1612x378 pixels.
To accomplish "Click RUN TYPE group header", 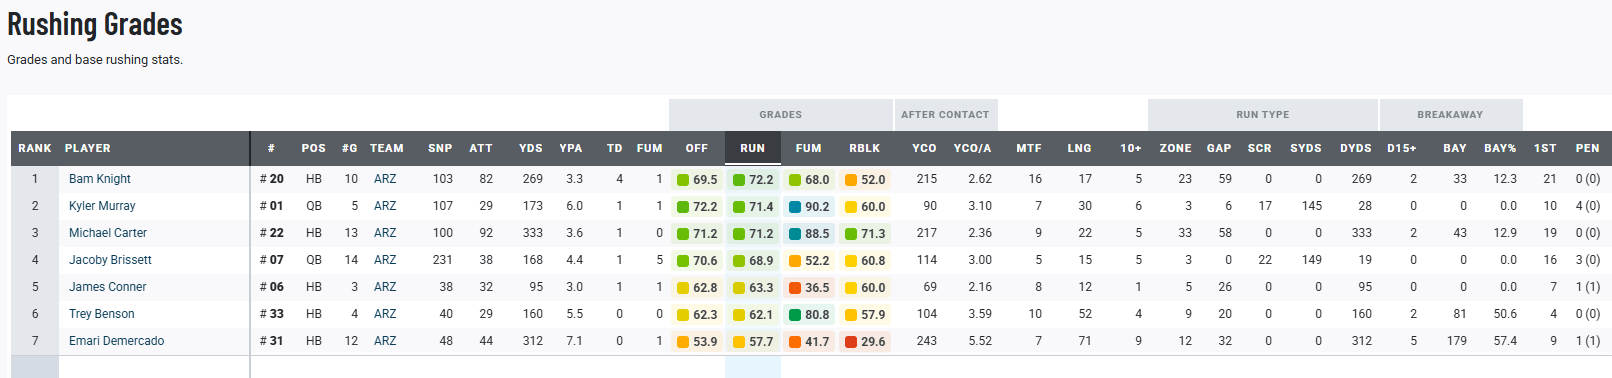I will pyautogui.click(x=1263, y=115).
